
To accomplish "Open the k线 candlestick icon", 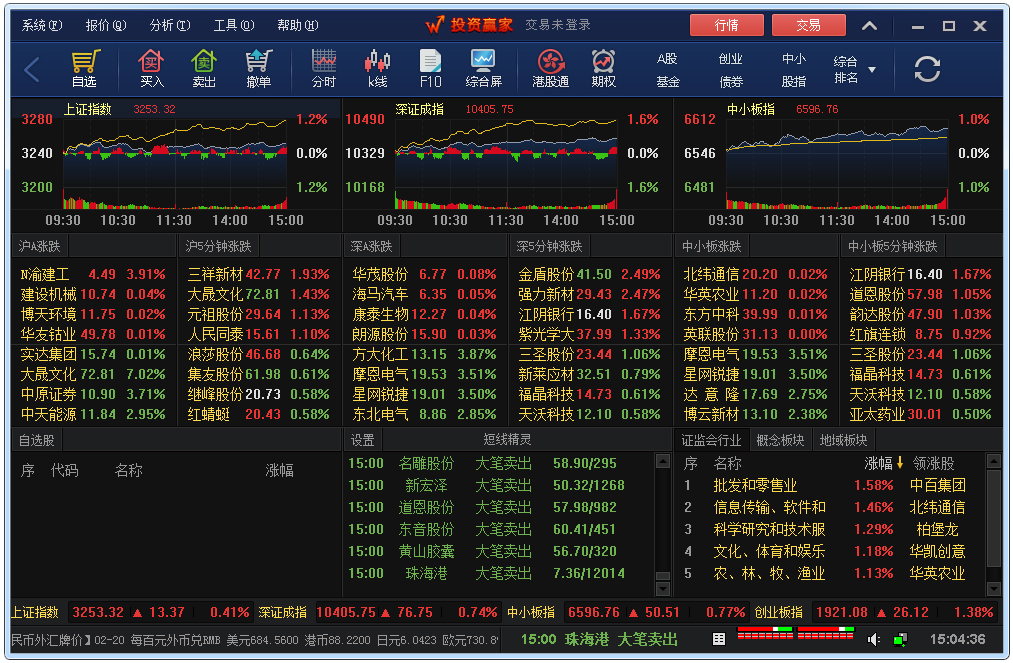I will click(x=377, y=68).
